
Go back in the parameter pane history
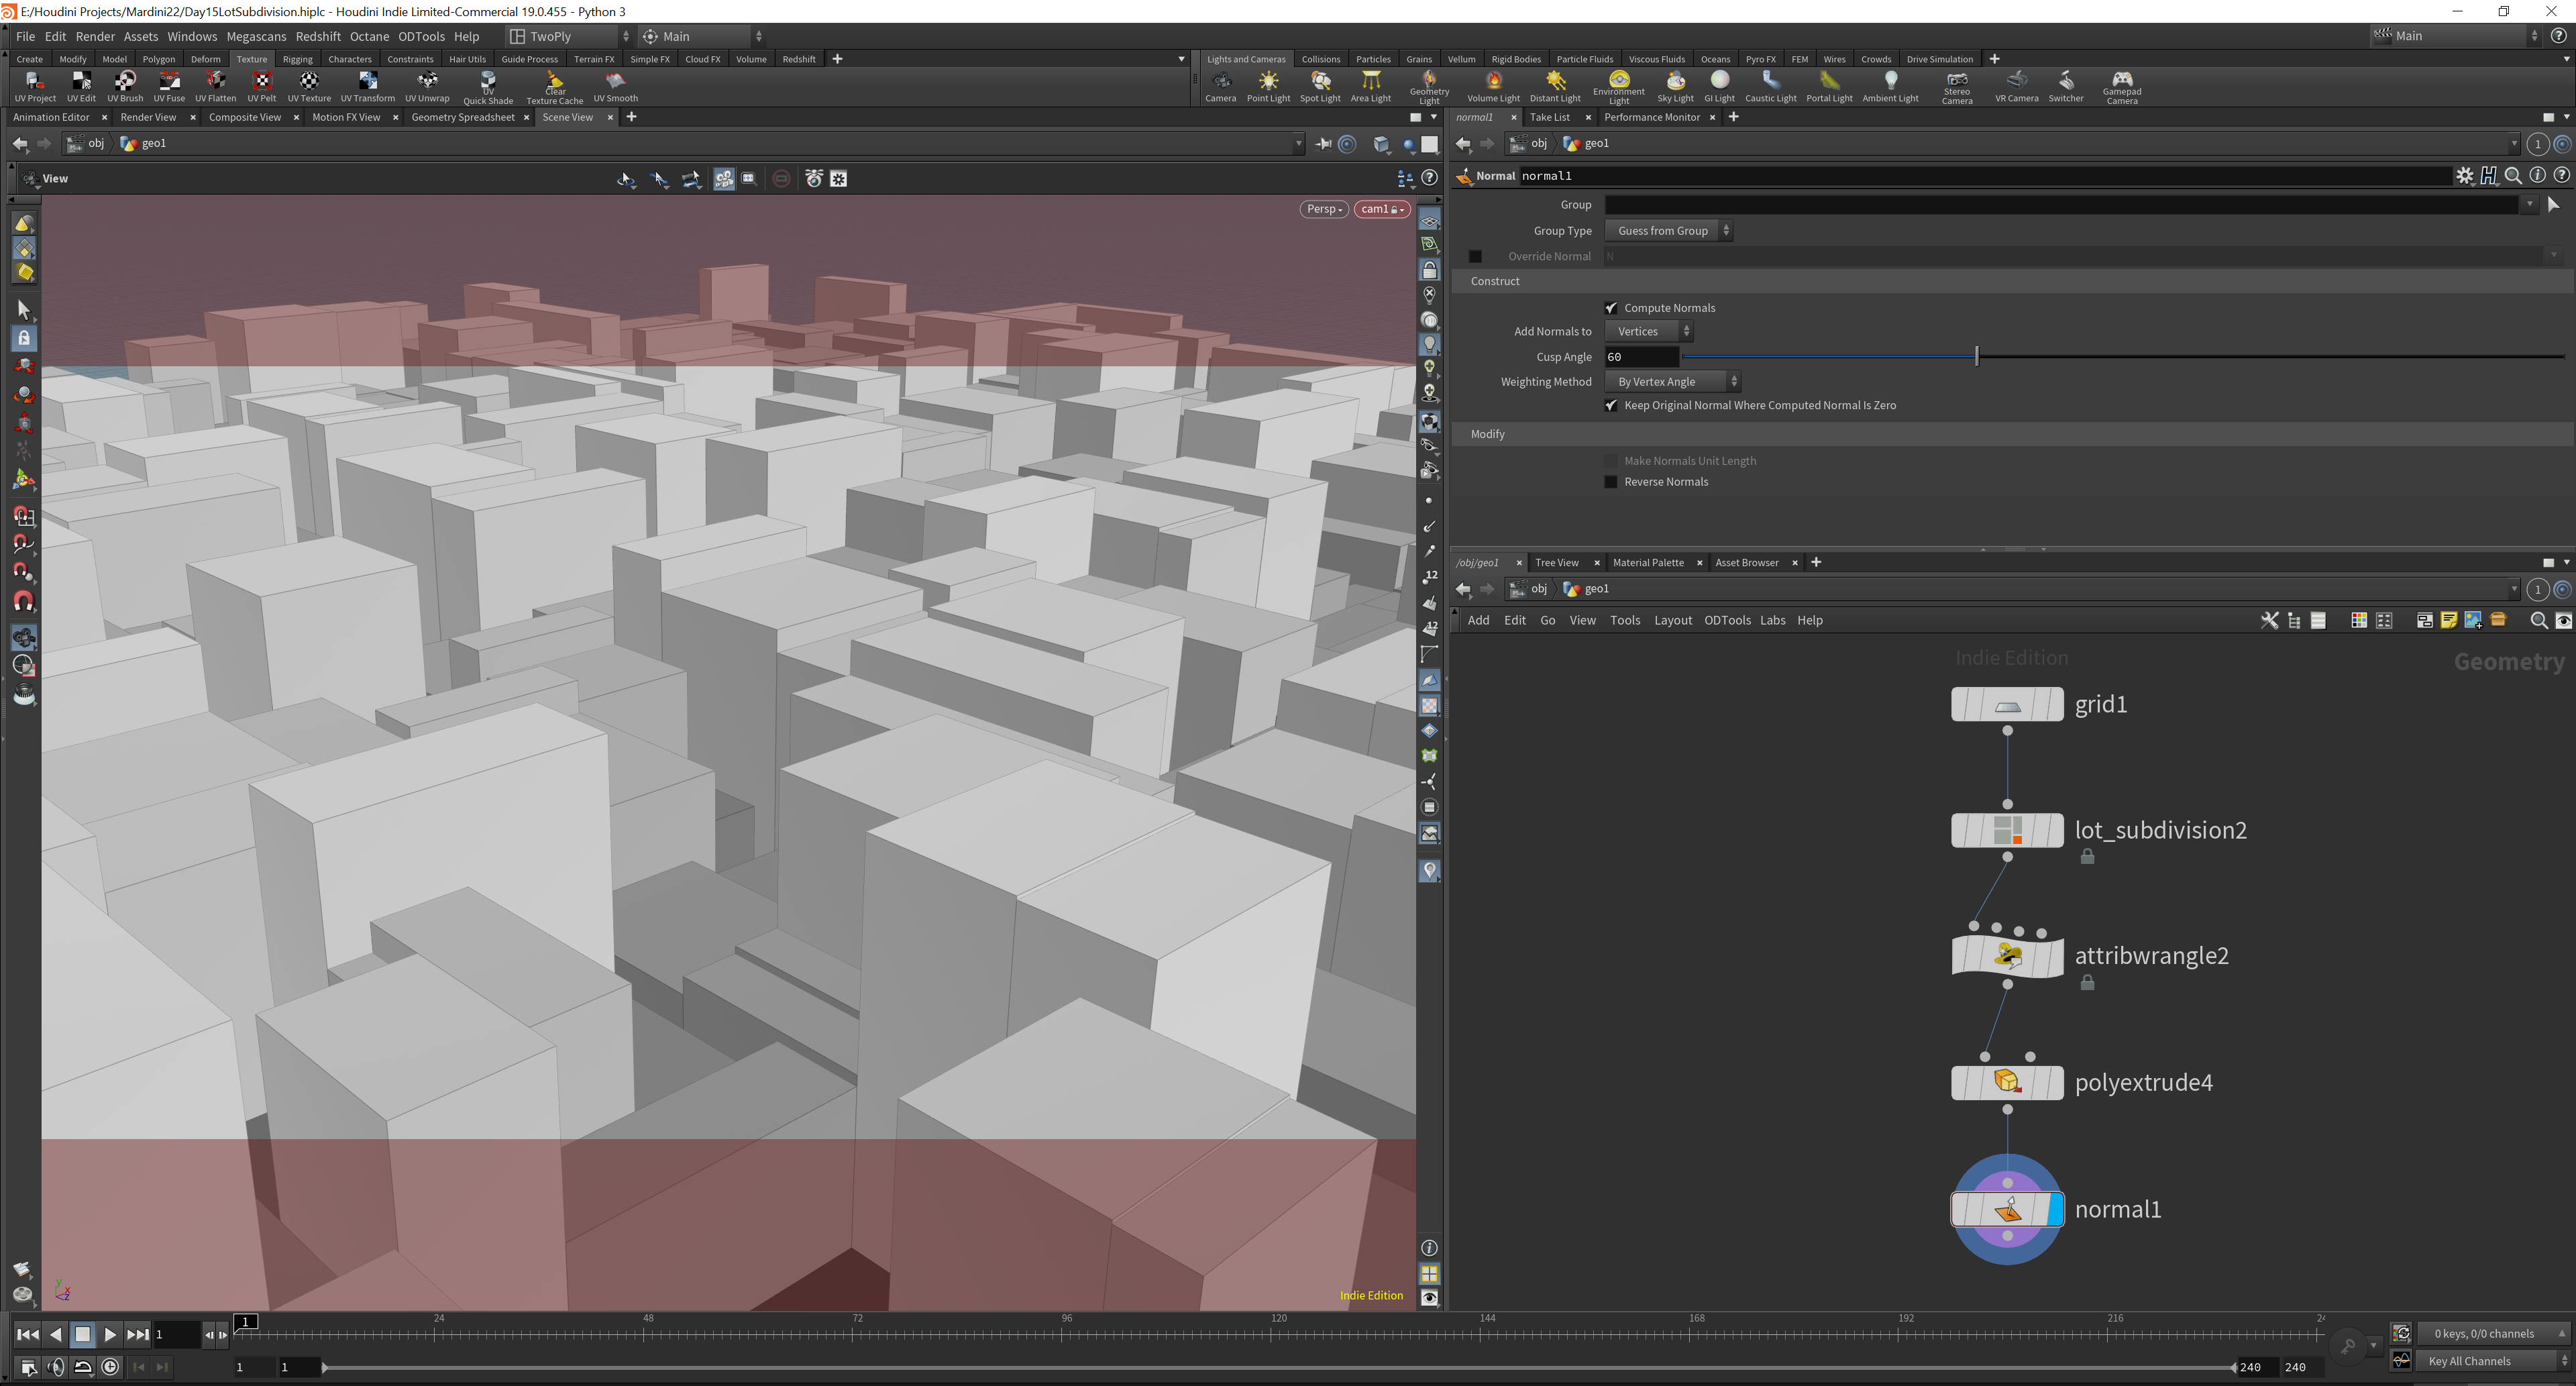point(1463,144)
